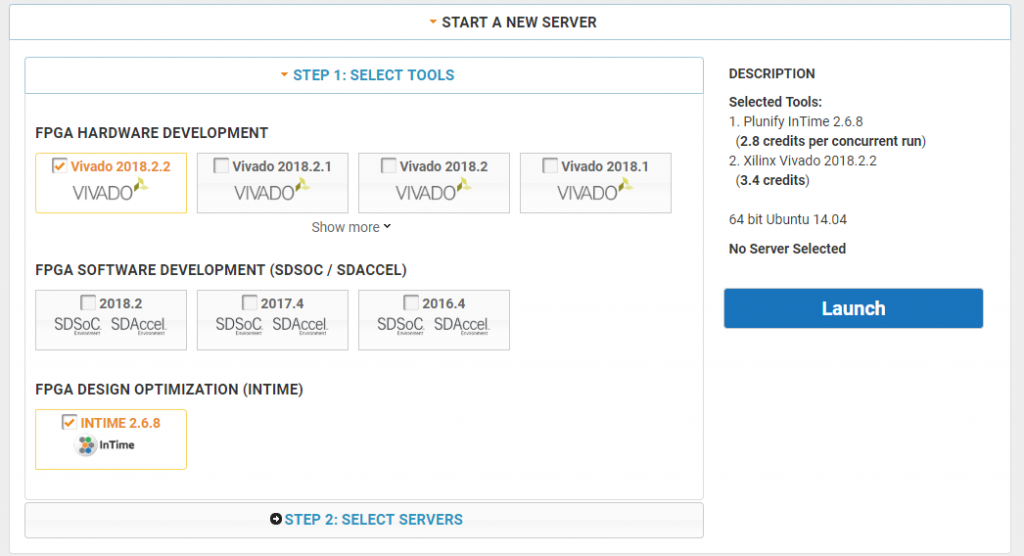The width and height of the screenshot is (1024, 556).
Task: Check the Vivado 2018.2.1 checkbox
Action: point(221,166)
